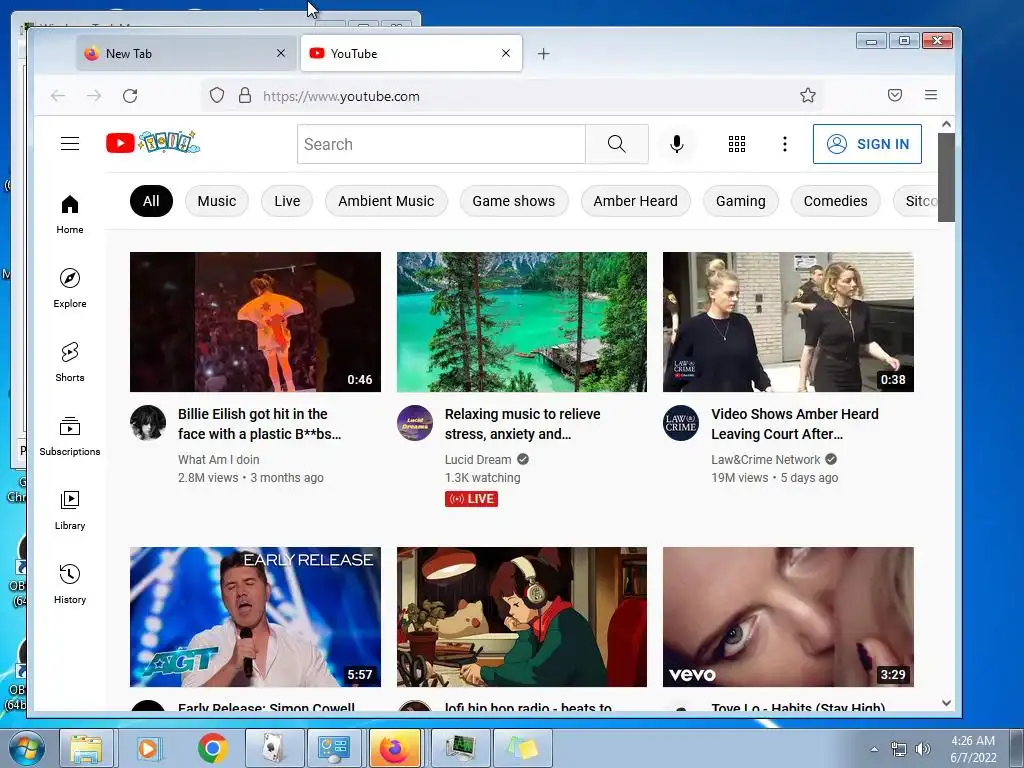Open Subscriptions in sidebar
This screenshot has width=1024, height=768.
pyautogui.click(x=70, y=436)
